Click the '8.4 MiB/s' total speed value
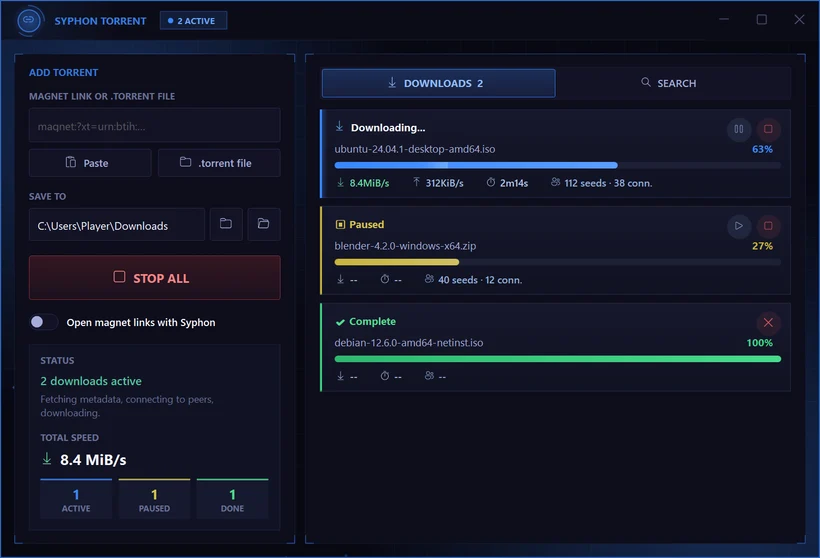Viewport: 820px width, 558px height. click(x=93, y=460)
